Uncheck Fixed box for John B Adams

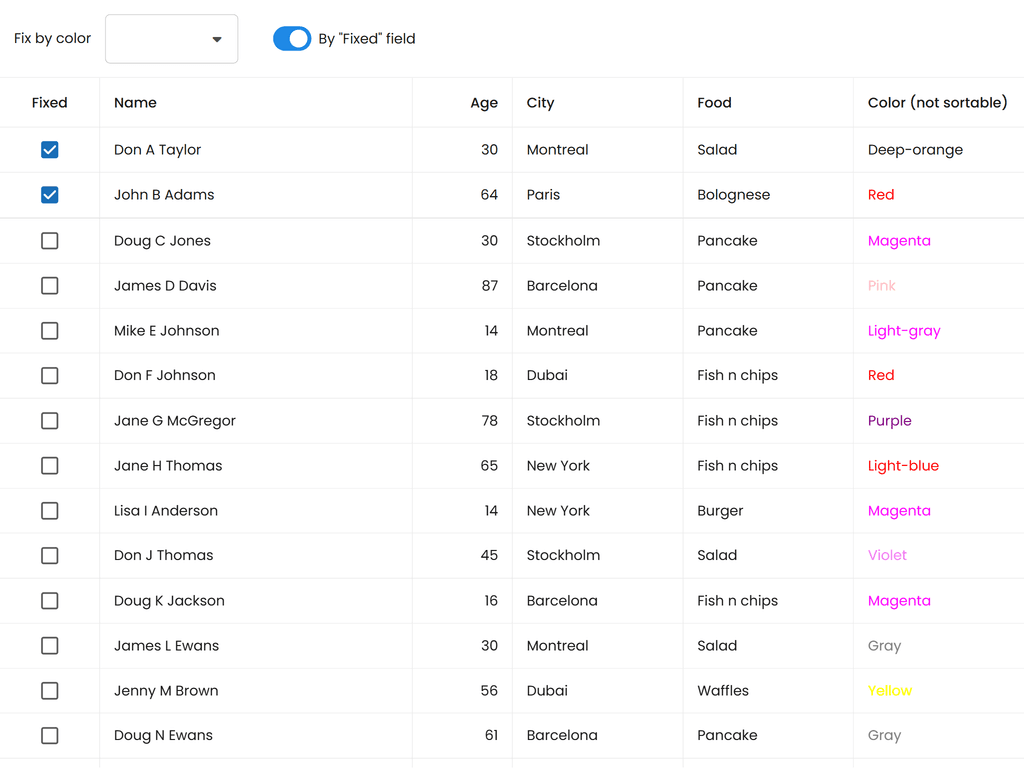click(50, 195)
